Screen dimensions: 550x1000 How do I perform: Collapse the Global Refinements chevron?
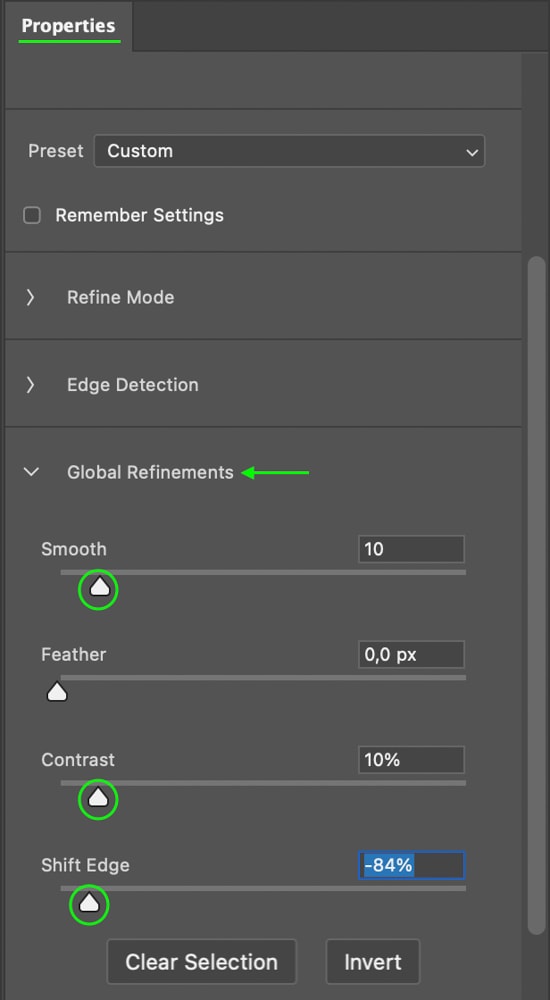pos(31,473)
